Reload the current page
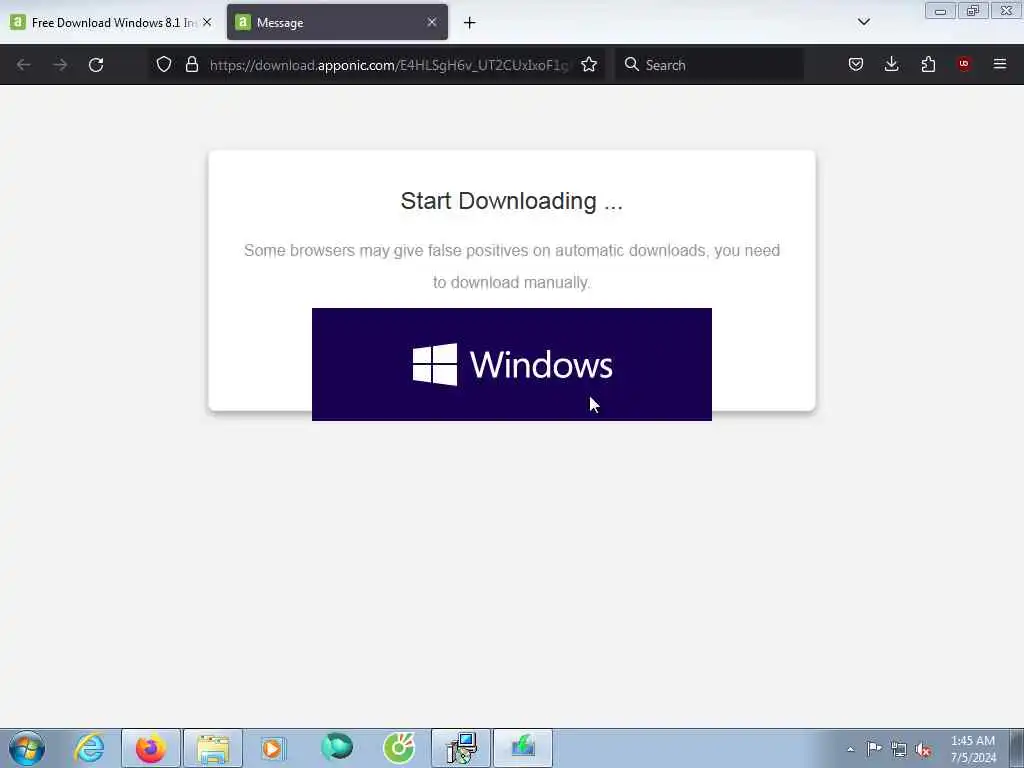Screen dimensions: 1024x768 coord(96,65)
